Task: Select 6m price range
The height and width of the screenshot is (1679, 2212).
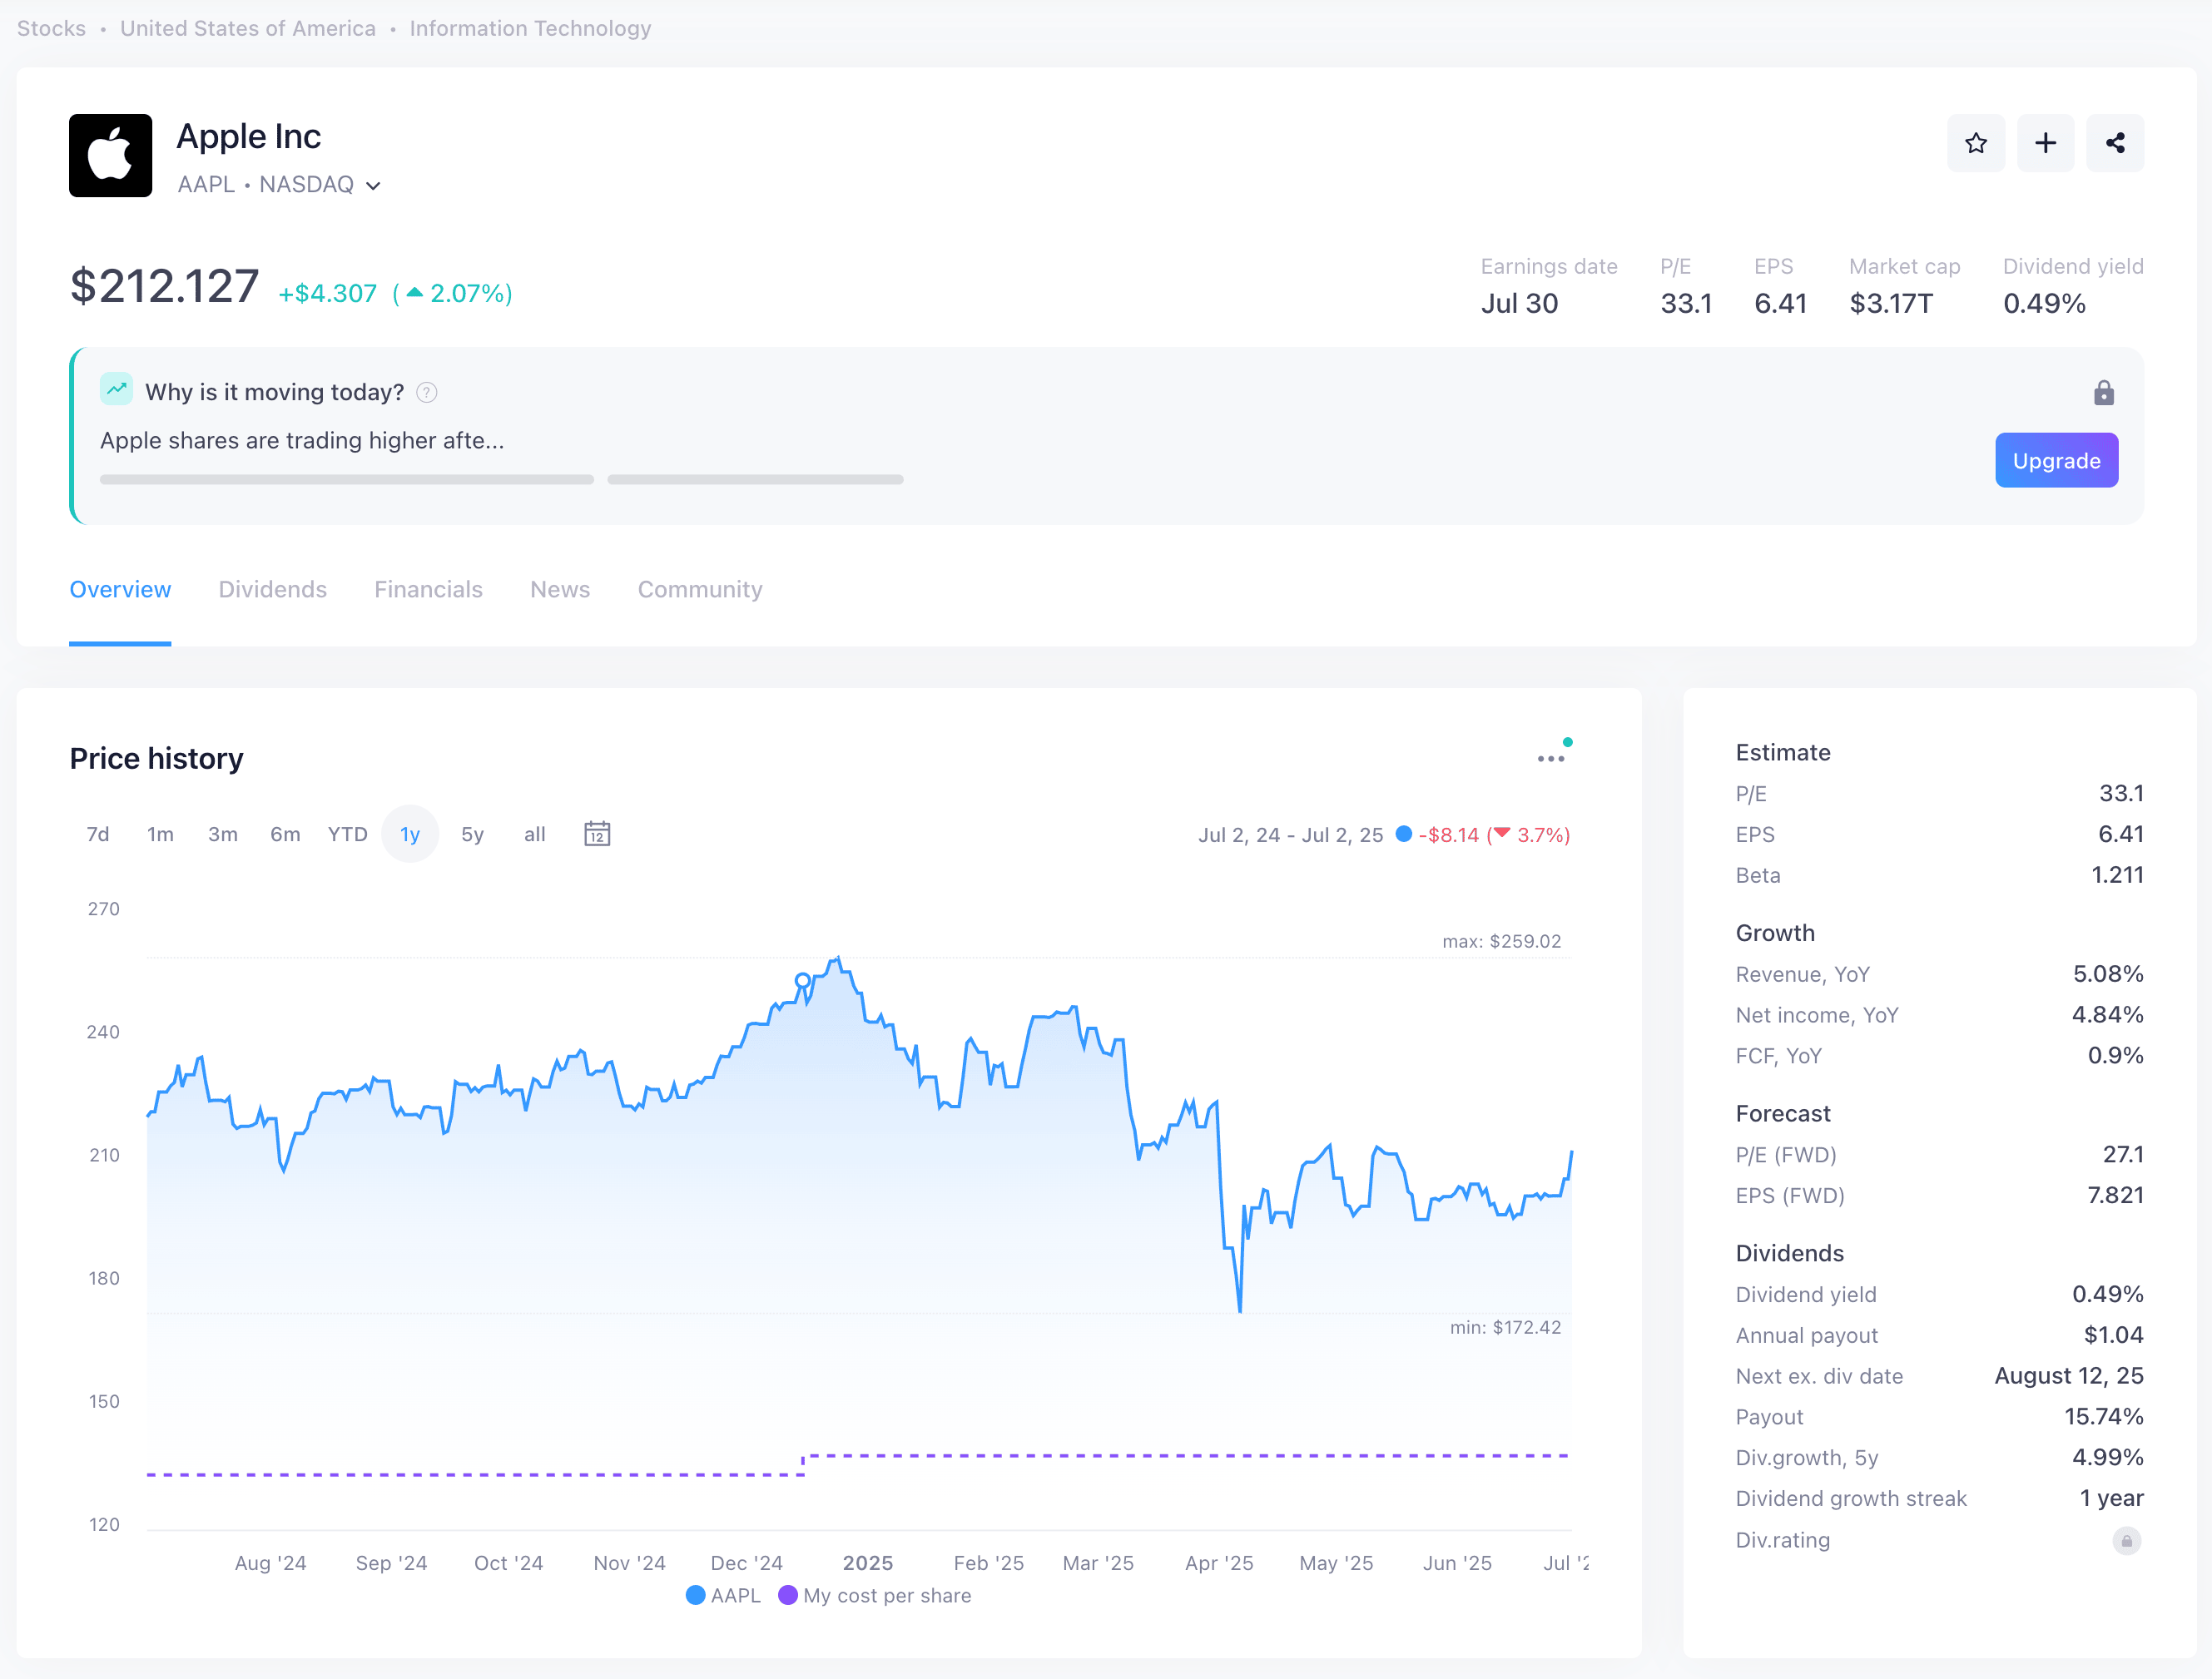Action: 285,833
